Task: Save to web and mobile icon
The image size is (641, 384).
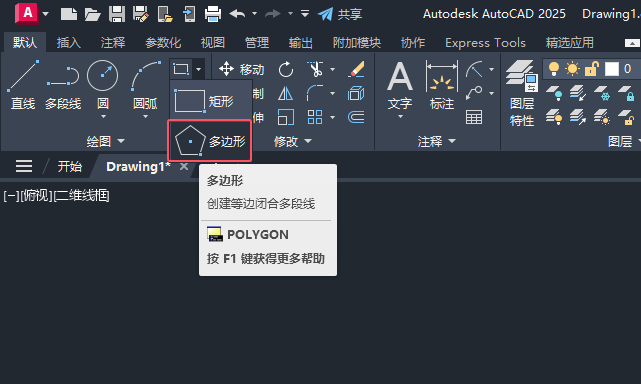Action: pyautogui.click(x=189, y=14)
